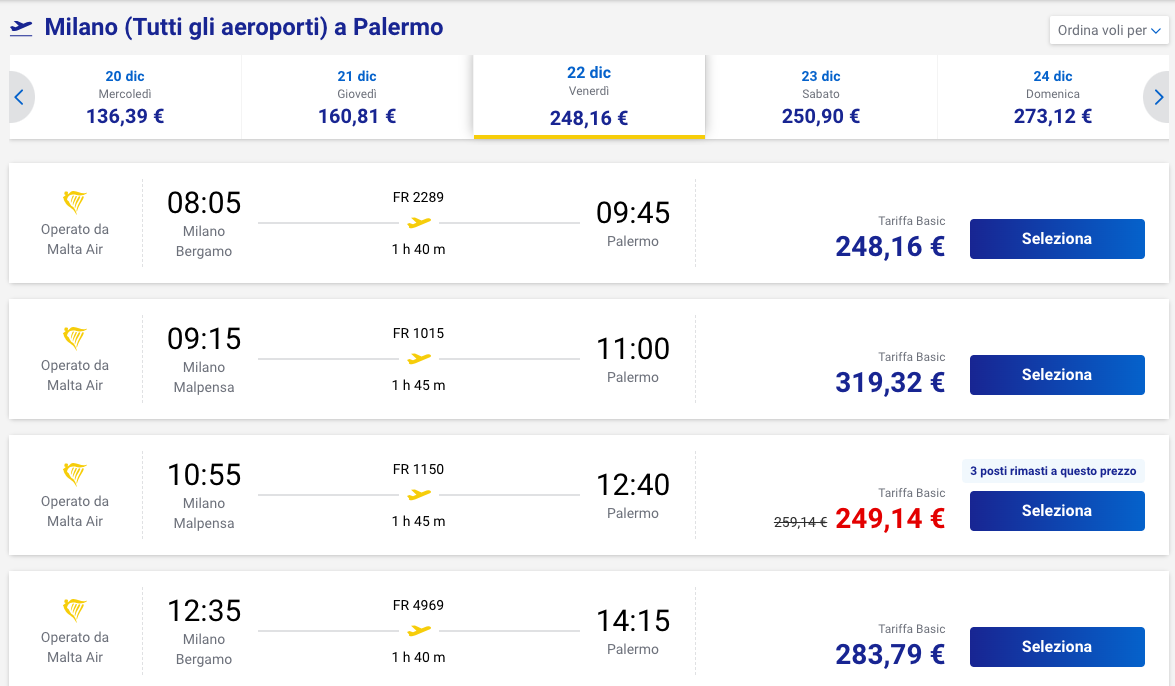Open the 'Ordina voli per' sort dropdown
Image resolution: width=1175 pixels, height=686 pixels.
[x=1109, y=31]
